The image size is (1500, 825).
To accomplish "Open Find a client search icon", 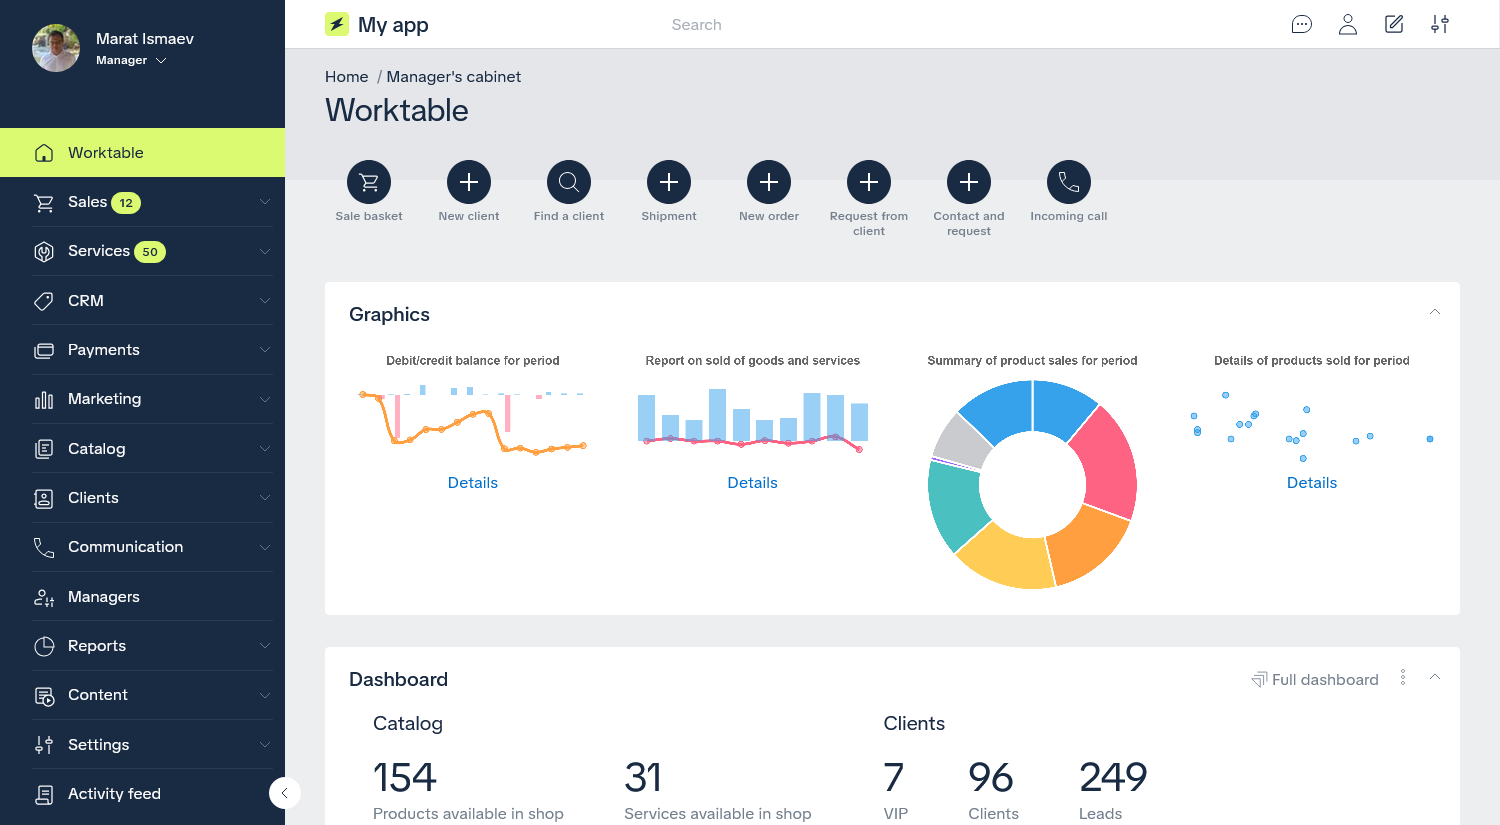I will [x=569, y=182].
